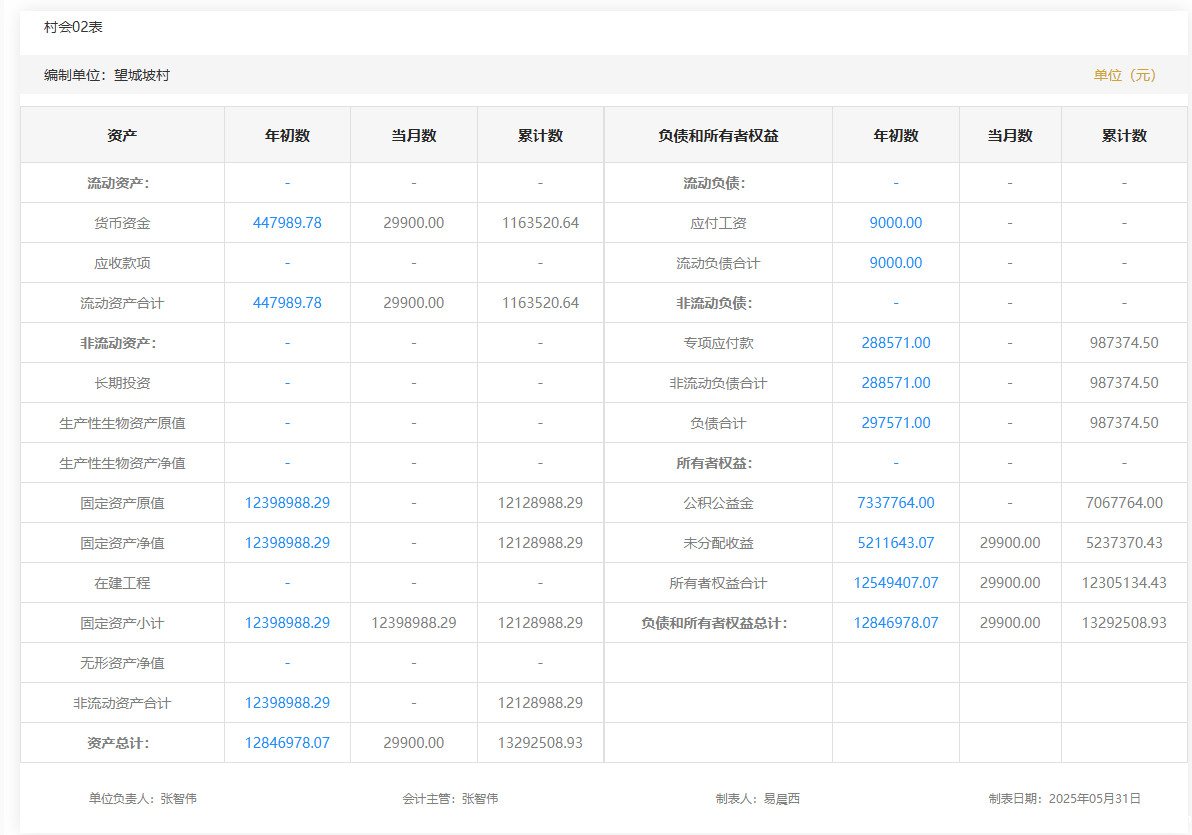The height and width of the screenshot is (835, 1192).
Task: Open 所有者权益合计 年初数 link
Action: pyautogui.click(x=895, y=583)
